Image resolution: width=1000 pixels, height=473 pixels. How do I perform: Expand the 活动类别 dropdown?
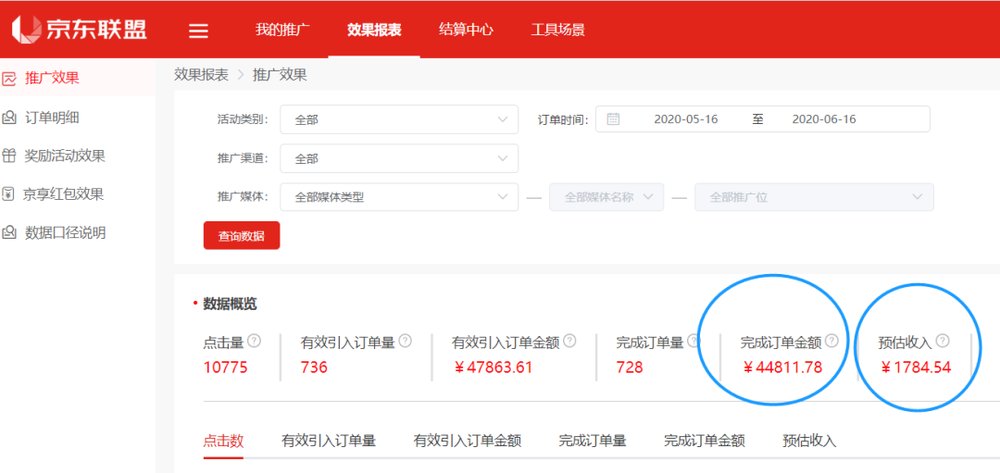coord(399,119)
